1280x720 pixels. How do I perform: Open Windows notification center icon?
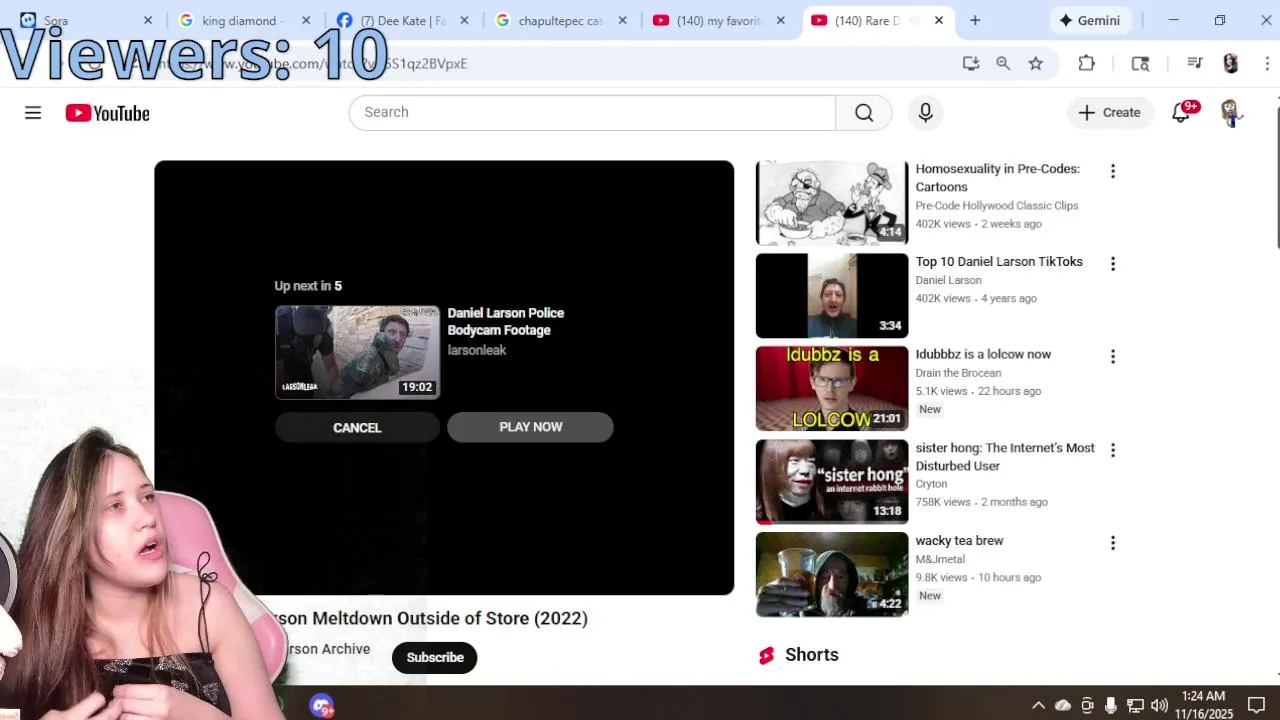(1257, 705)
